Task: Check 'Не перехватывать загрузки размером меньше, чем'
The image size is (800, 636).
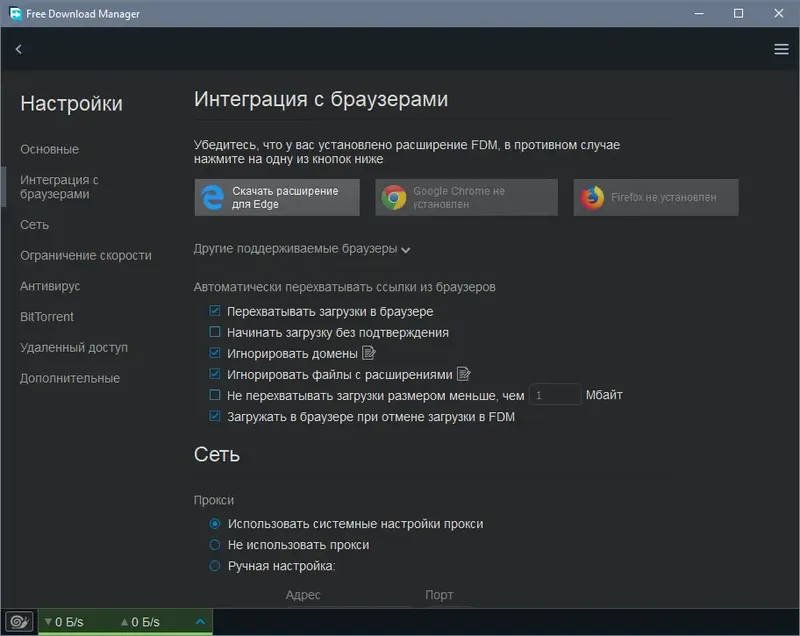Action: (x=213, y=395)
